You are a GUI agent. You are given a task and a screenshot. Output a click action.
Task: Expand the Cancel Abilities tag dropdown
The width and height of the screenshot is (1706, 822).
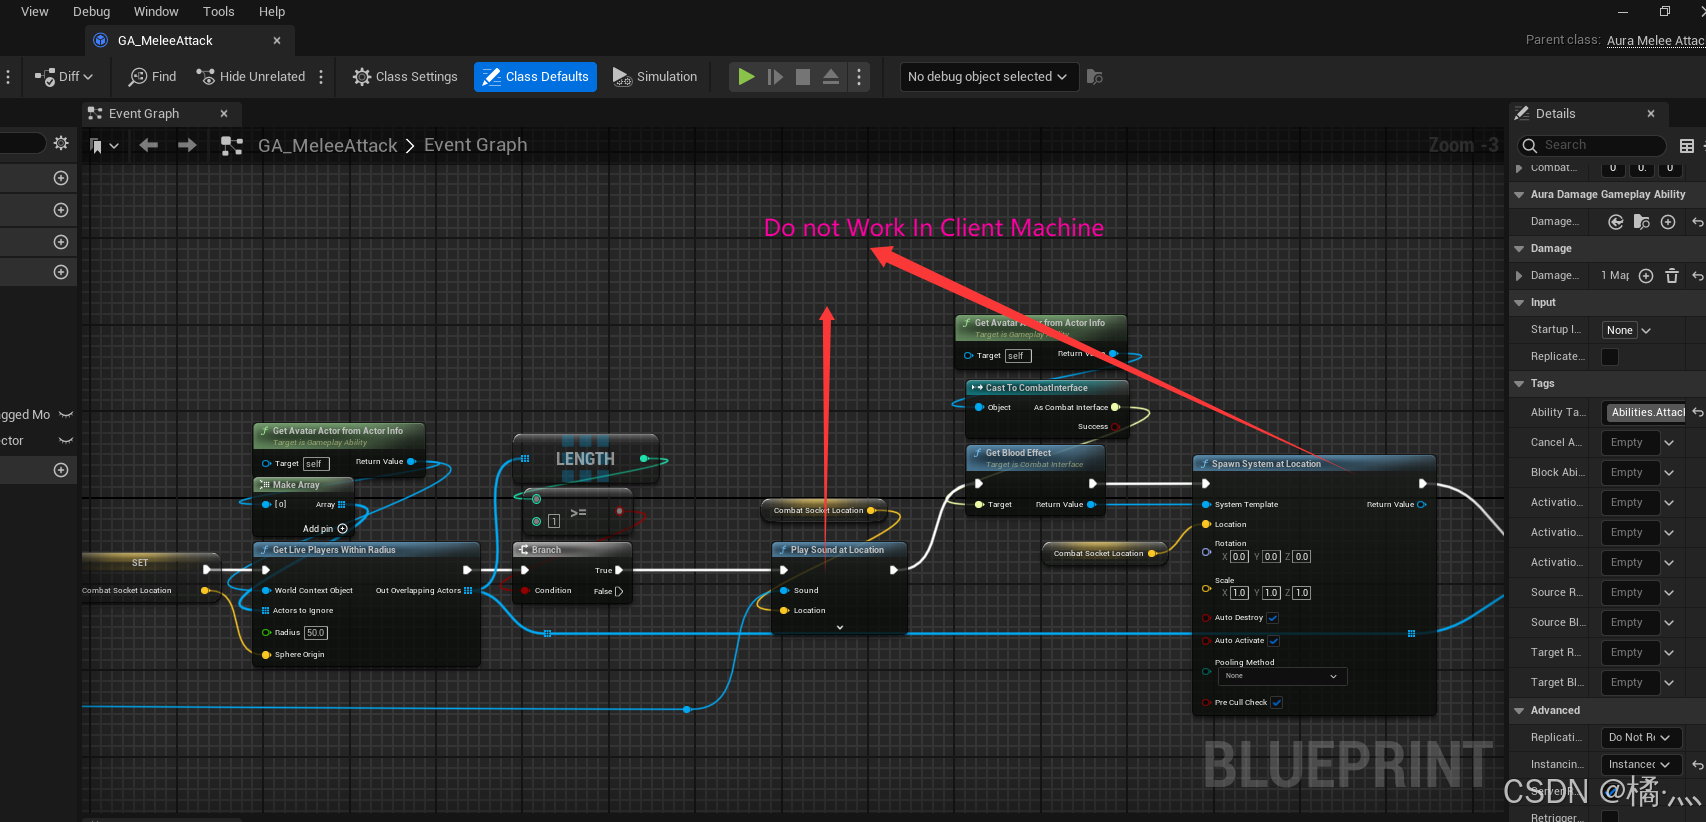coord(1669,442)
